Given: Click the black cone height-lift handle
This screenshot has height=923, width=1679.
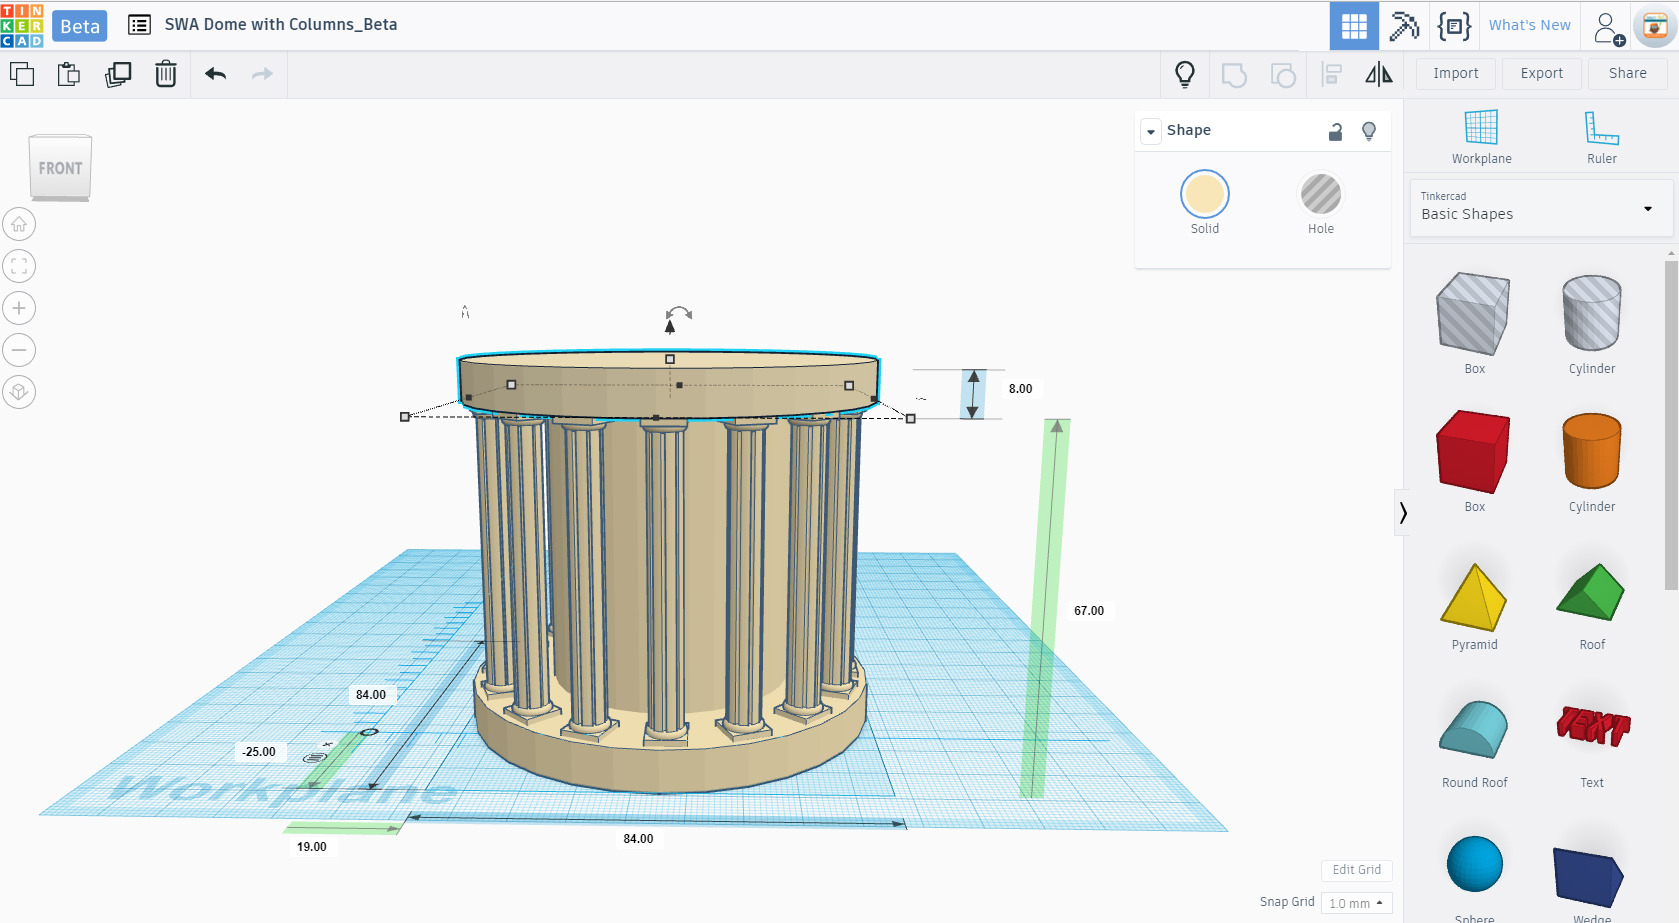Looking at the screenshot, I should click(x=670, y=326).
